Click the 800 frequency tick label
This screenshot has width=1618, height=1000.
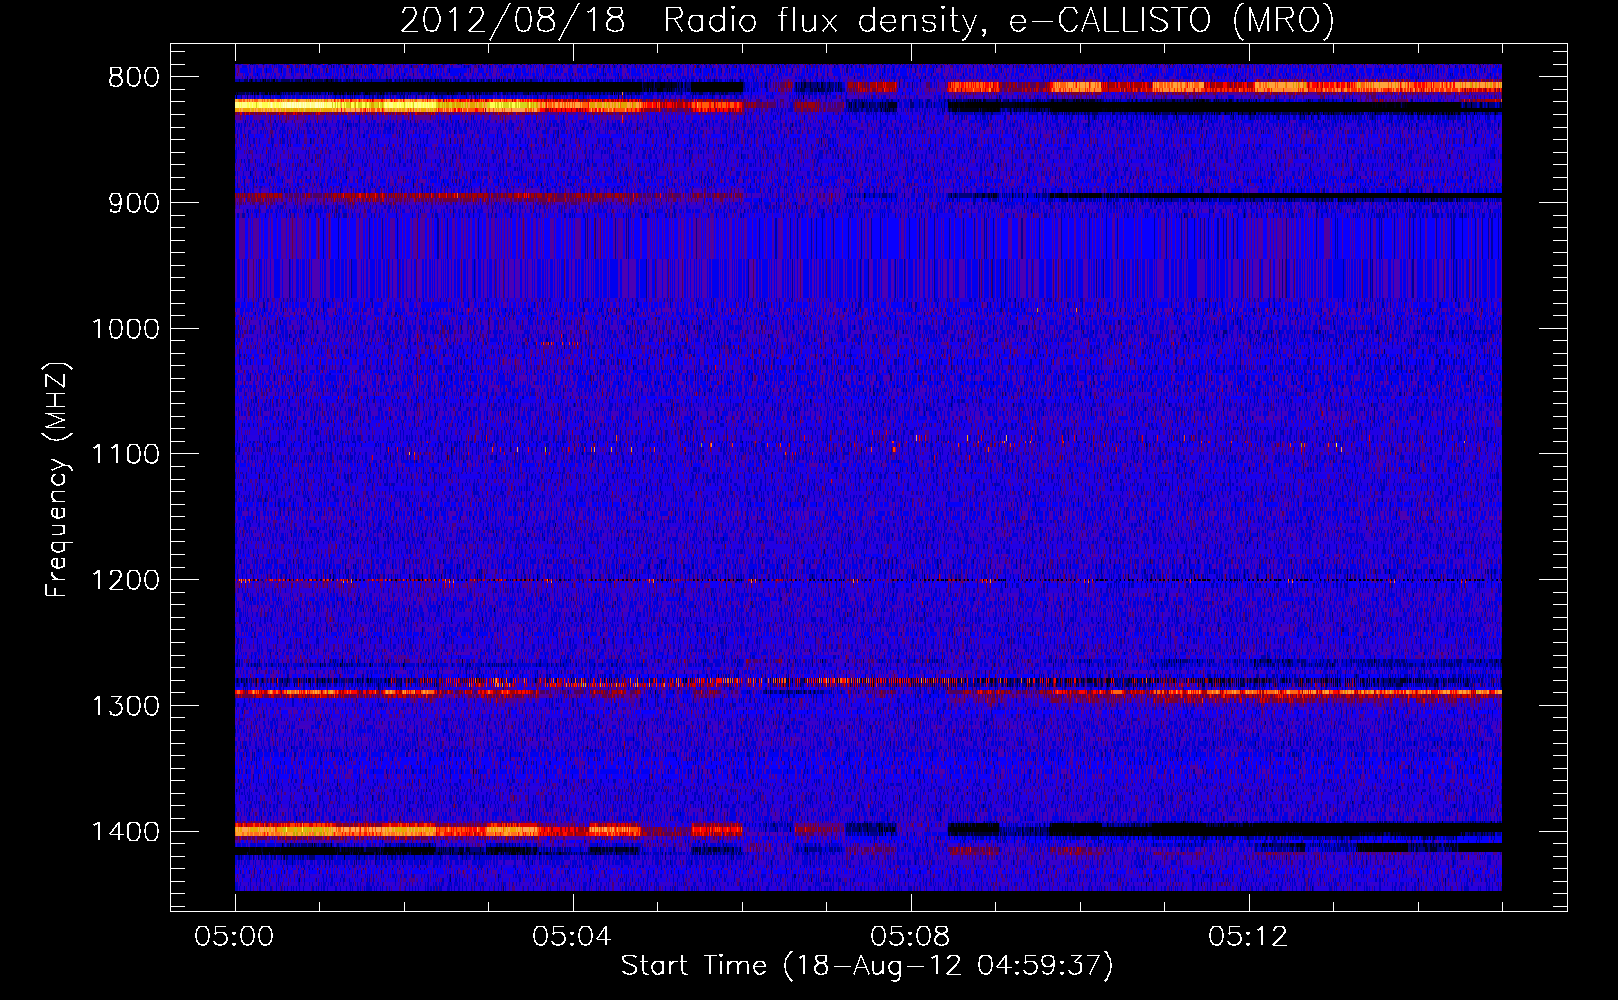134,78
